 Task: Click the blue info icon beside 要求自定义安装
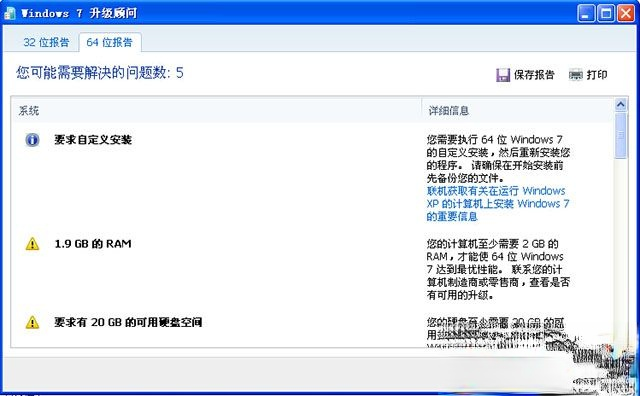point(32,140)
